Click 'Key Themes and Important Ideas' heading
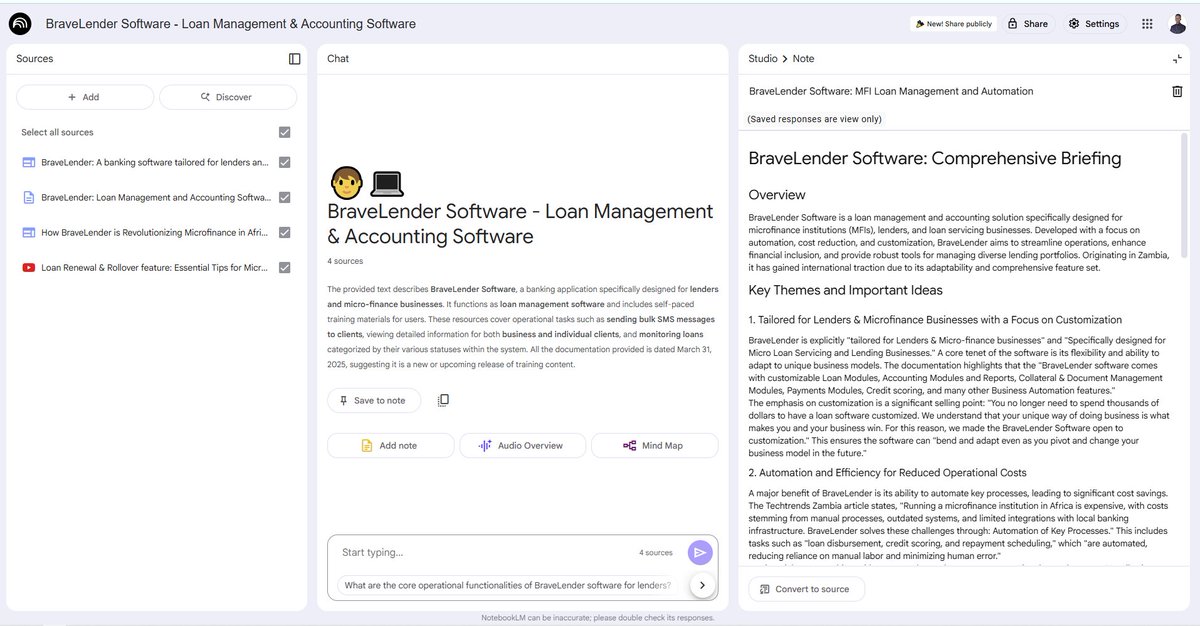The width and height of the screenshot is (1200, 626). [x=845, y=291]
